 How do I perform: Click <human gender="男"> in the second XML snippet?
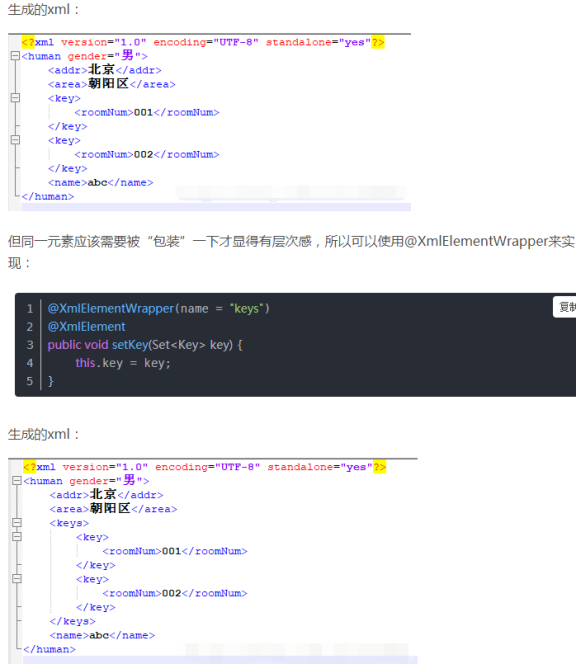coord(86,481)
